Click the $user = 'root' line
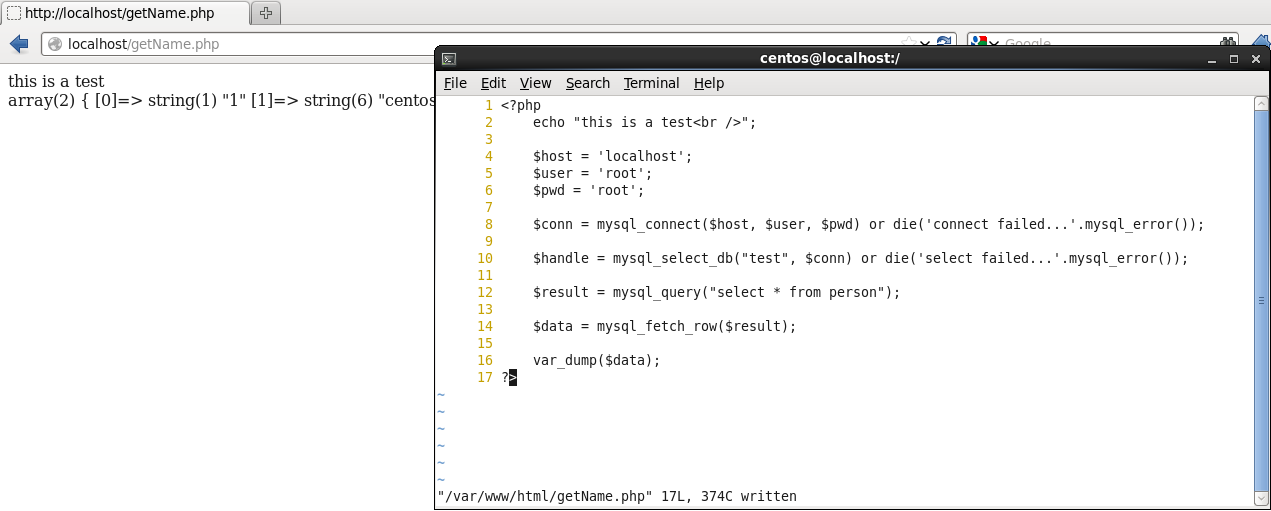The width and height of the screenshot is (1271, 511). point(593,173)
